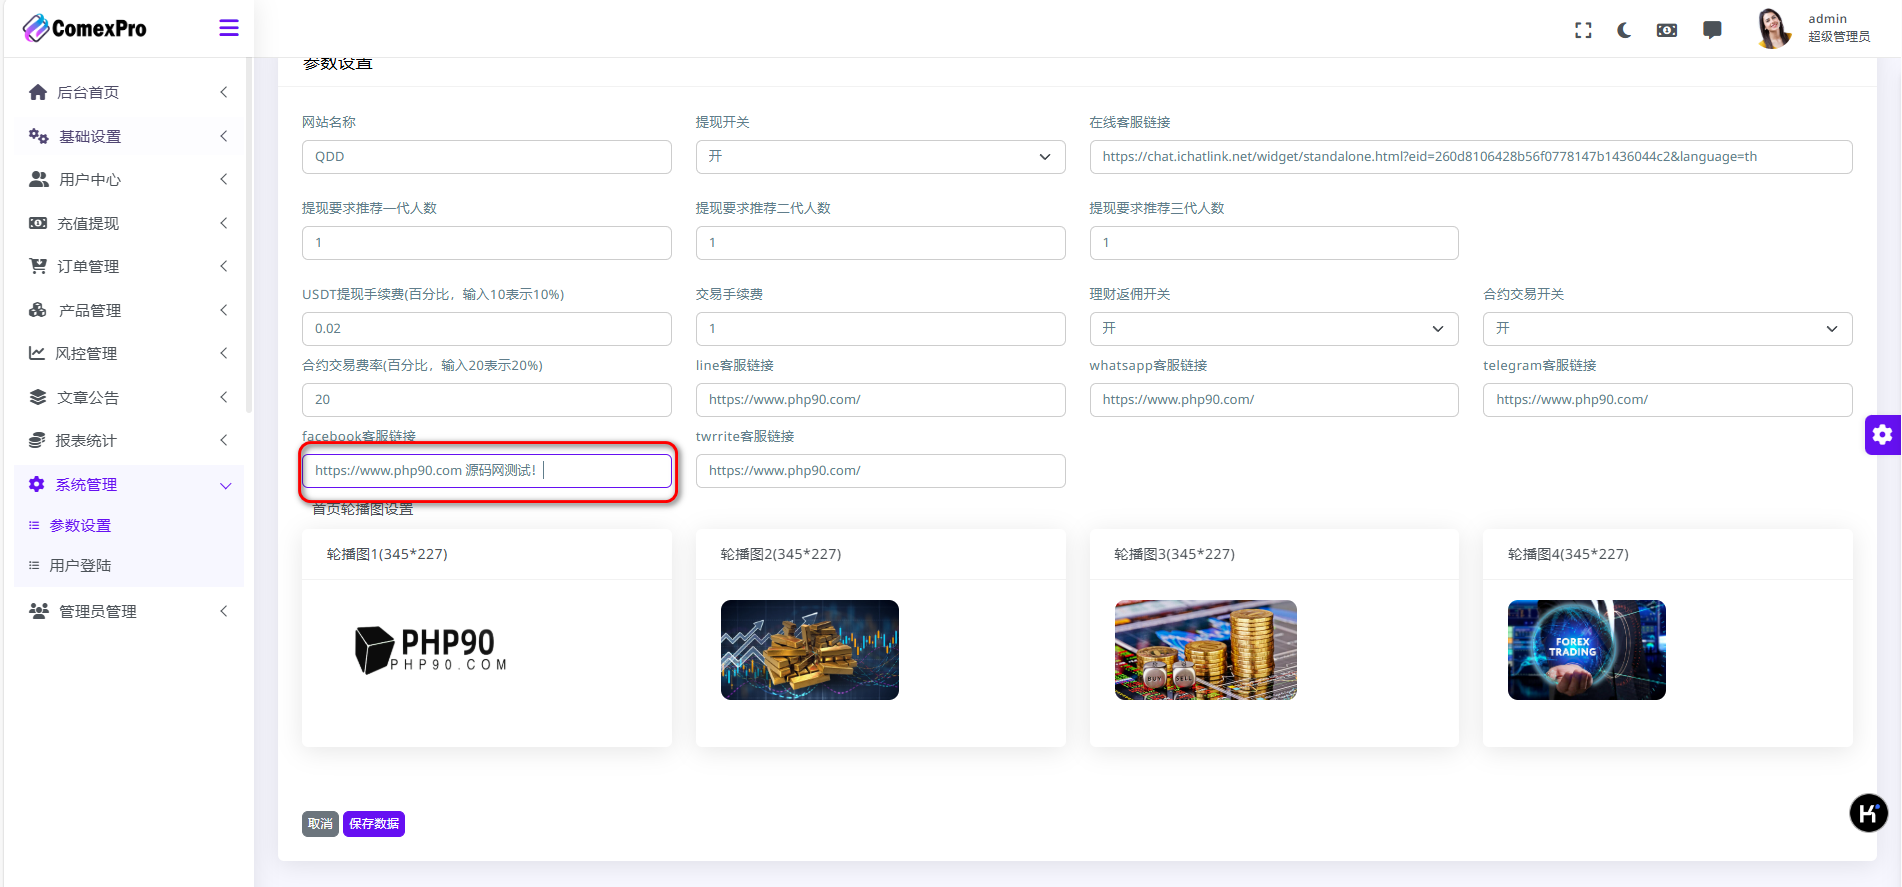This screenshot has width=1902, height=887.
Task: Open the floating purple settings gear
Action: click(x=1882, y=435)
